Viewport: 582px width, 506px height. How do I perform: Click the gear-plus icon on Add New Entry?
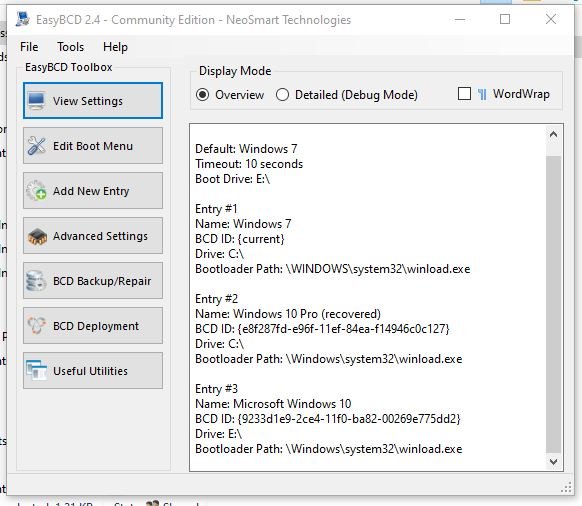coord(36,190)
